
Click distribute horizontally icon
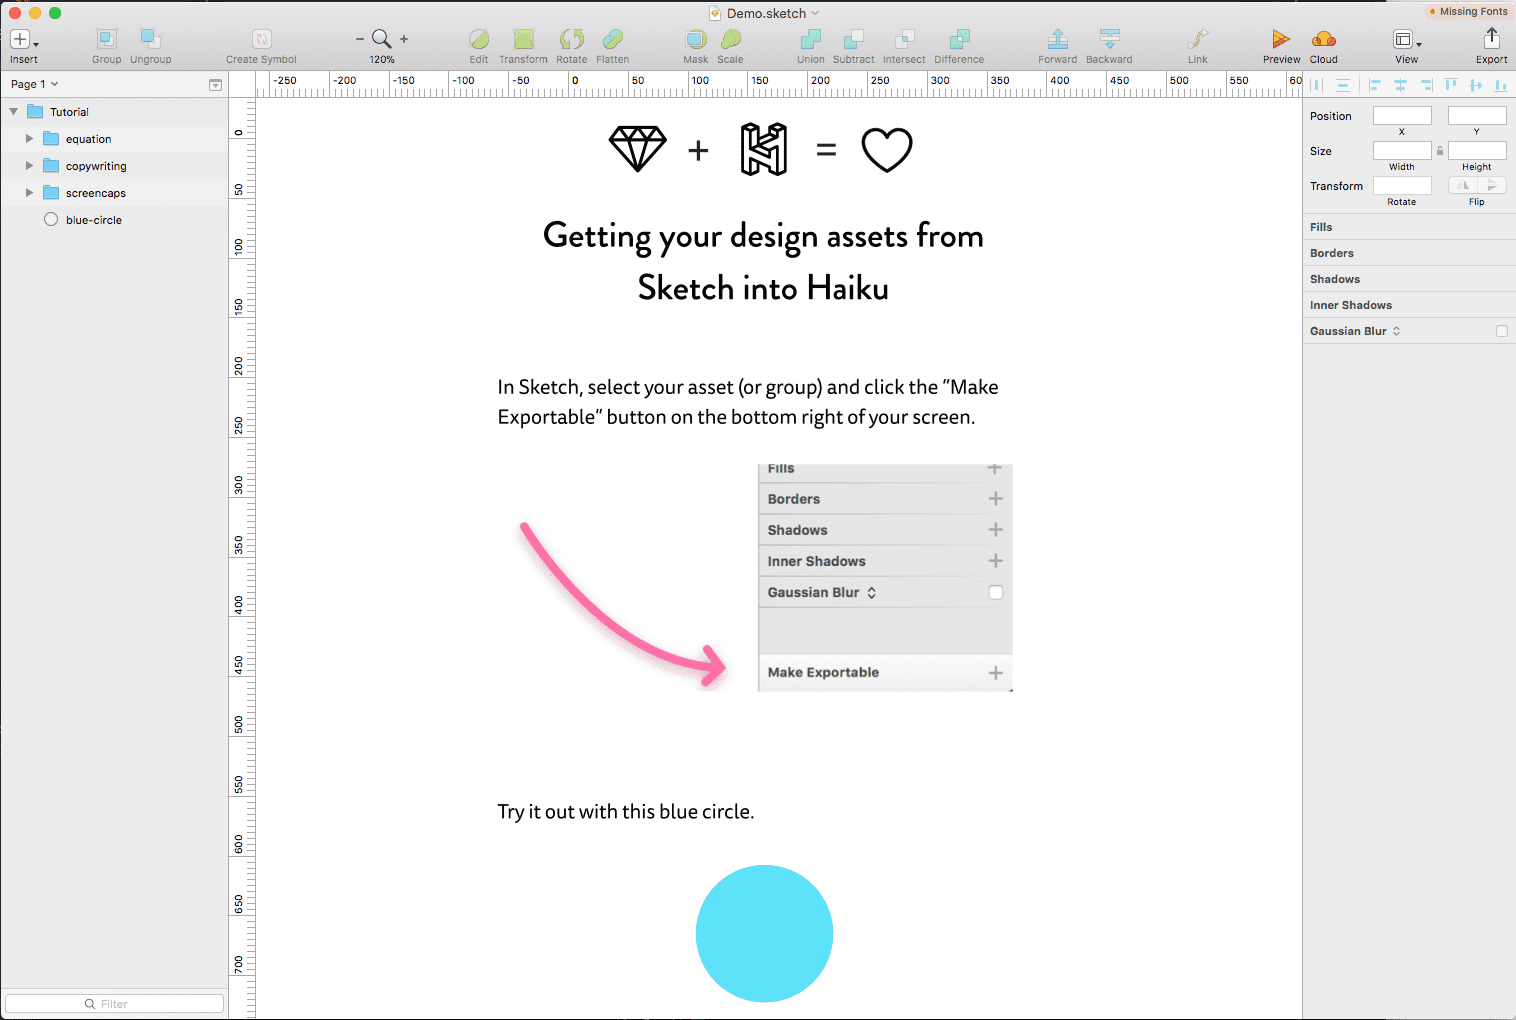(1317, 85)
